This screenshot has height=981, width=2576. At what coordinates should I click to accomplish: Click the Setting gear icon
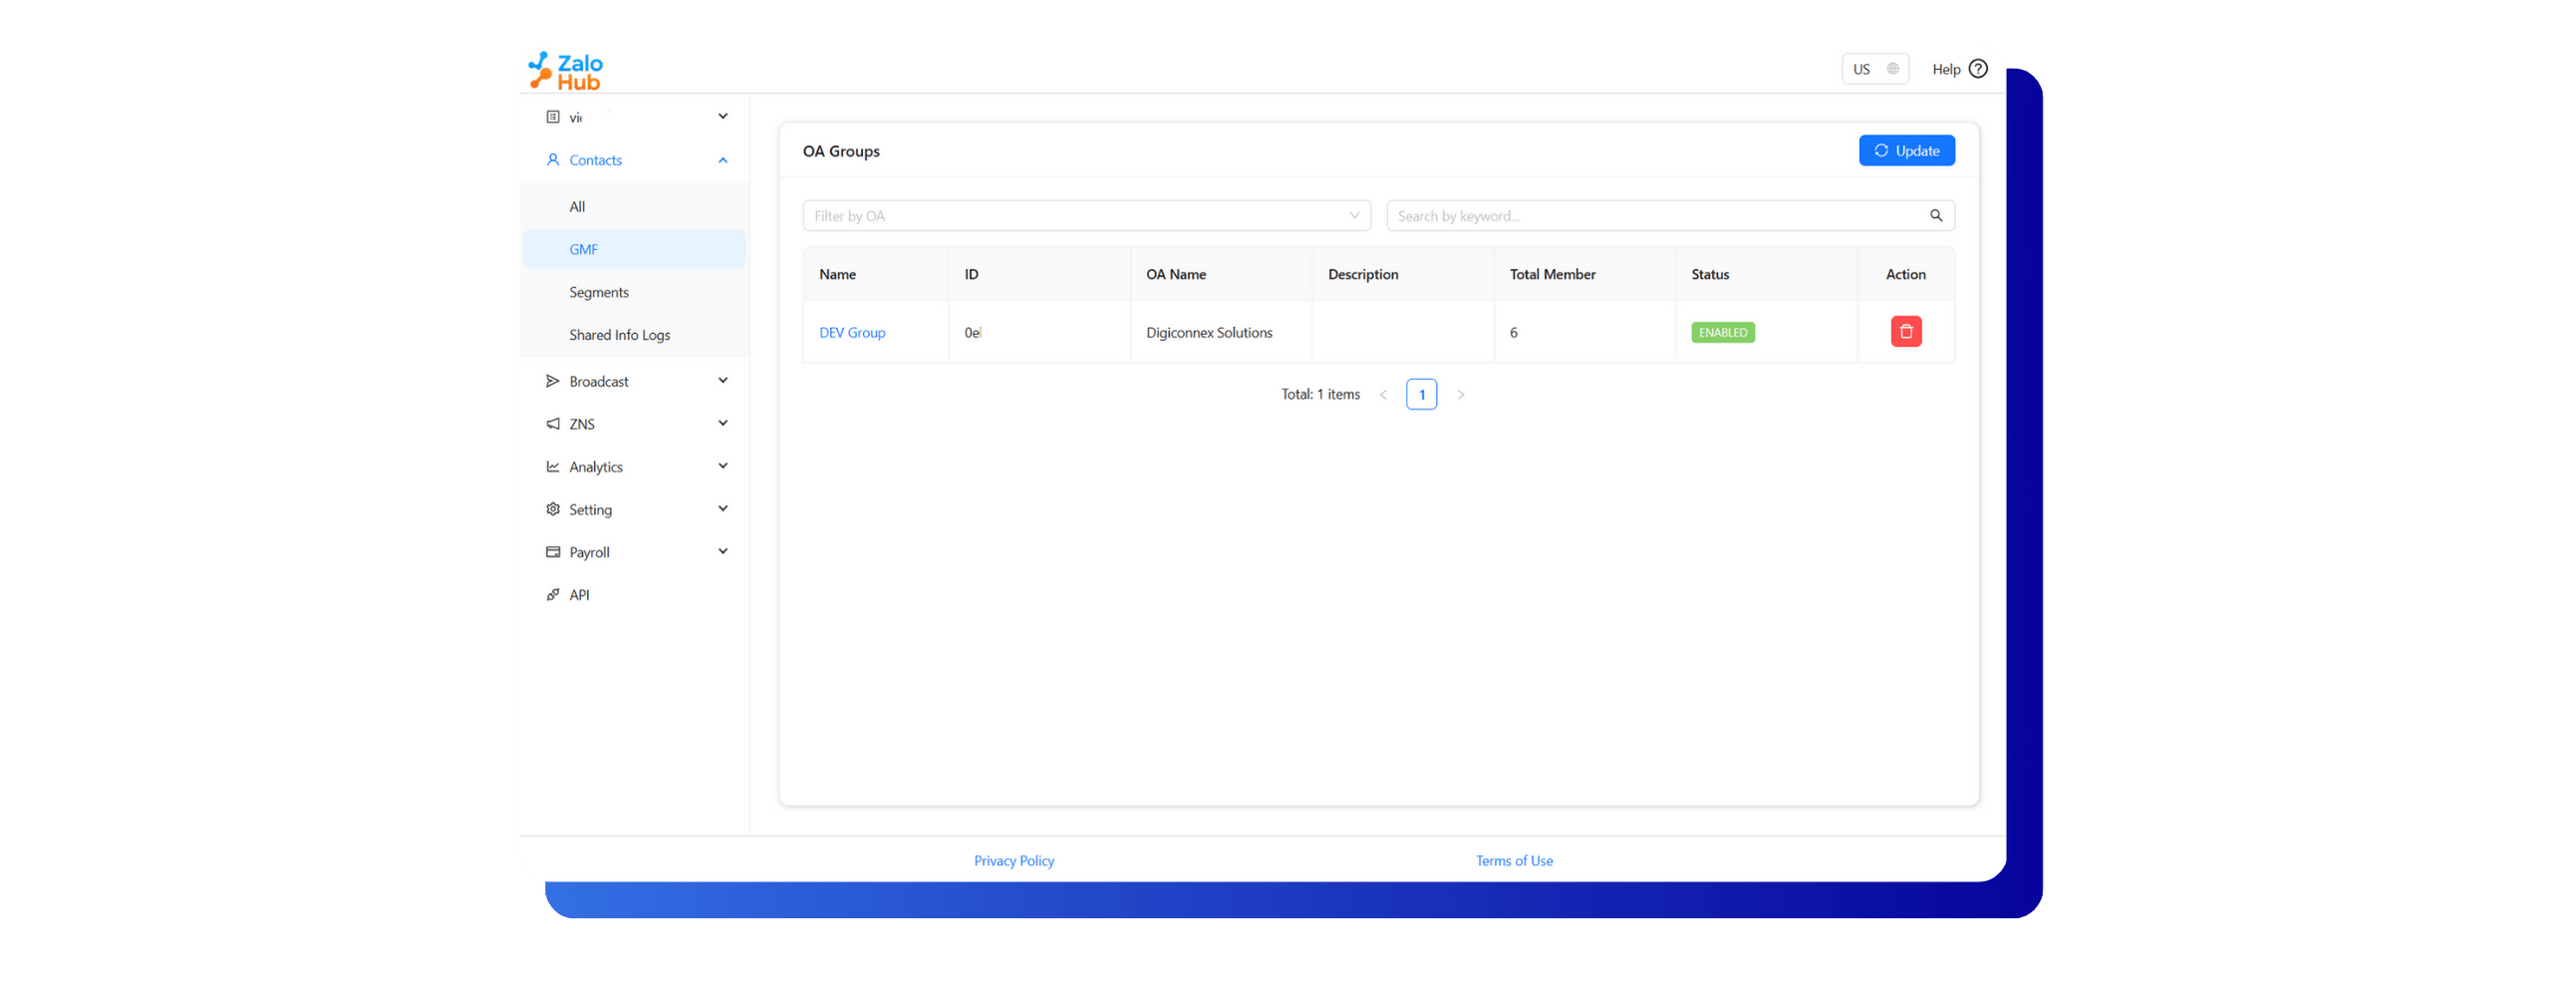pos(553,509)
